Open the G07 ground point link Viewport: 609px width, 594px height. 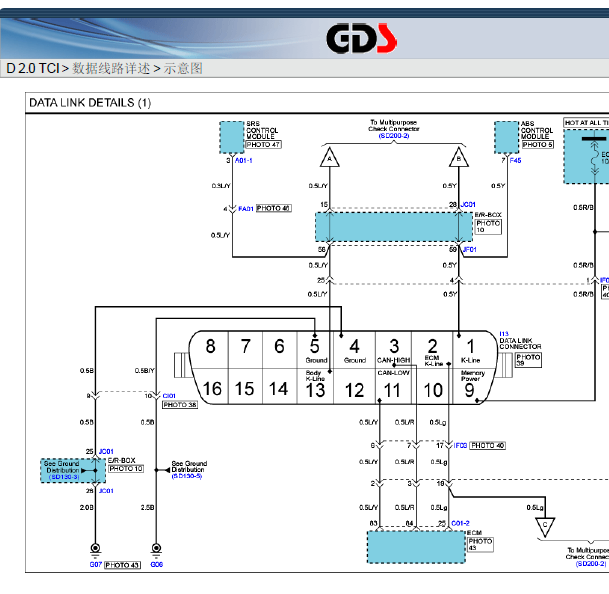[x=96, y=564]
